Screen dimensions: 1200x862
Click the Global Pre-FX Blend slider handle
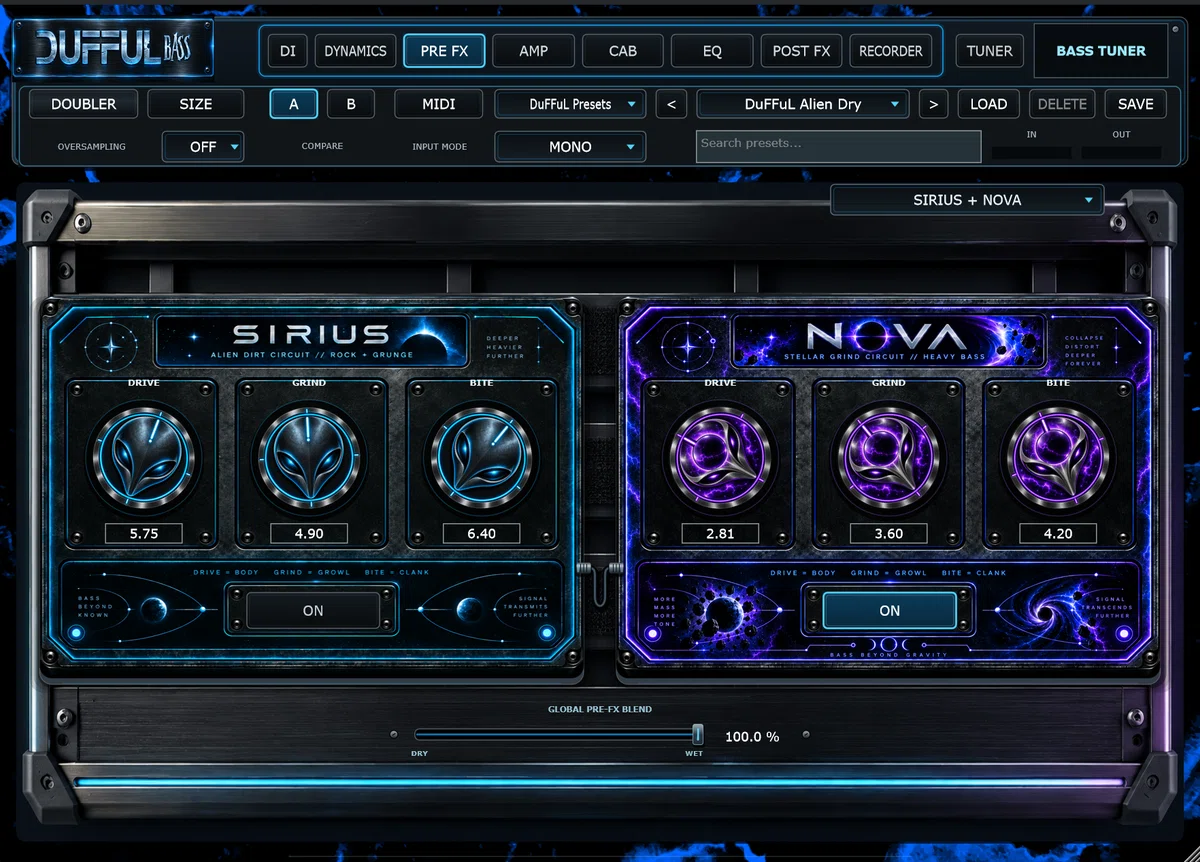[x=698, y=735]
